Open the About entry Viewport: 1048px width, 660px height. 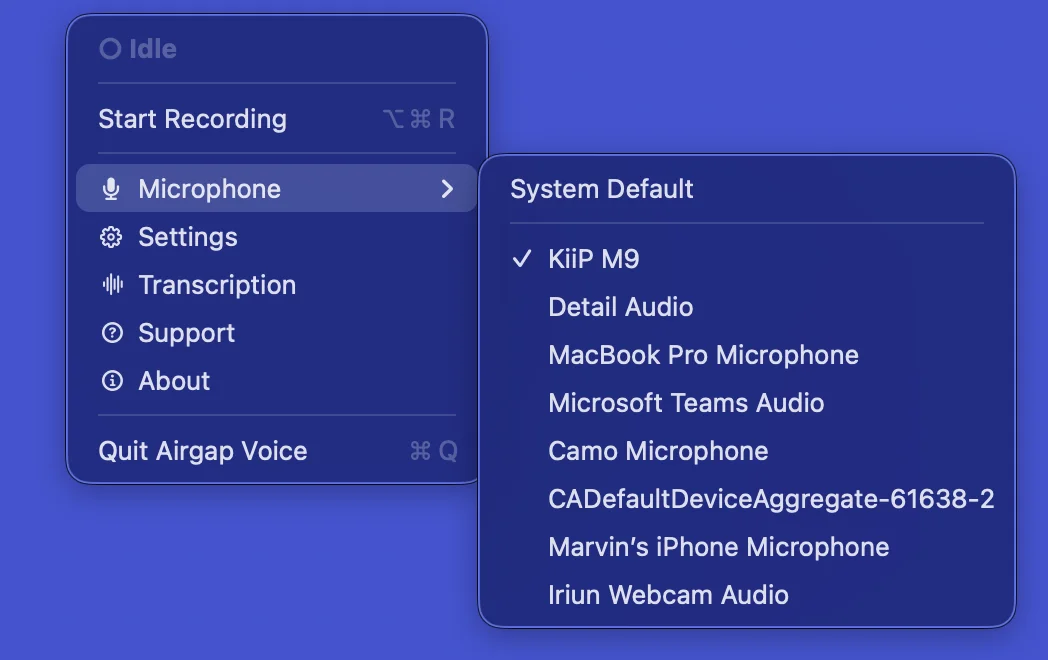click(174, 381)
